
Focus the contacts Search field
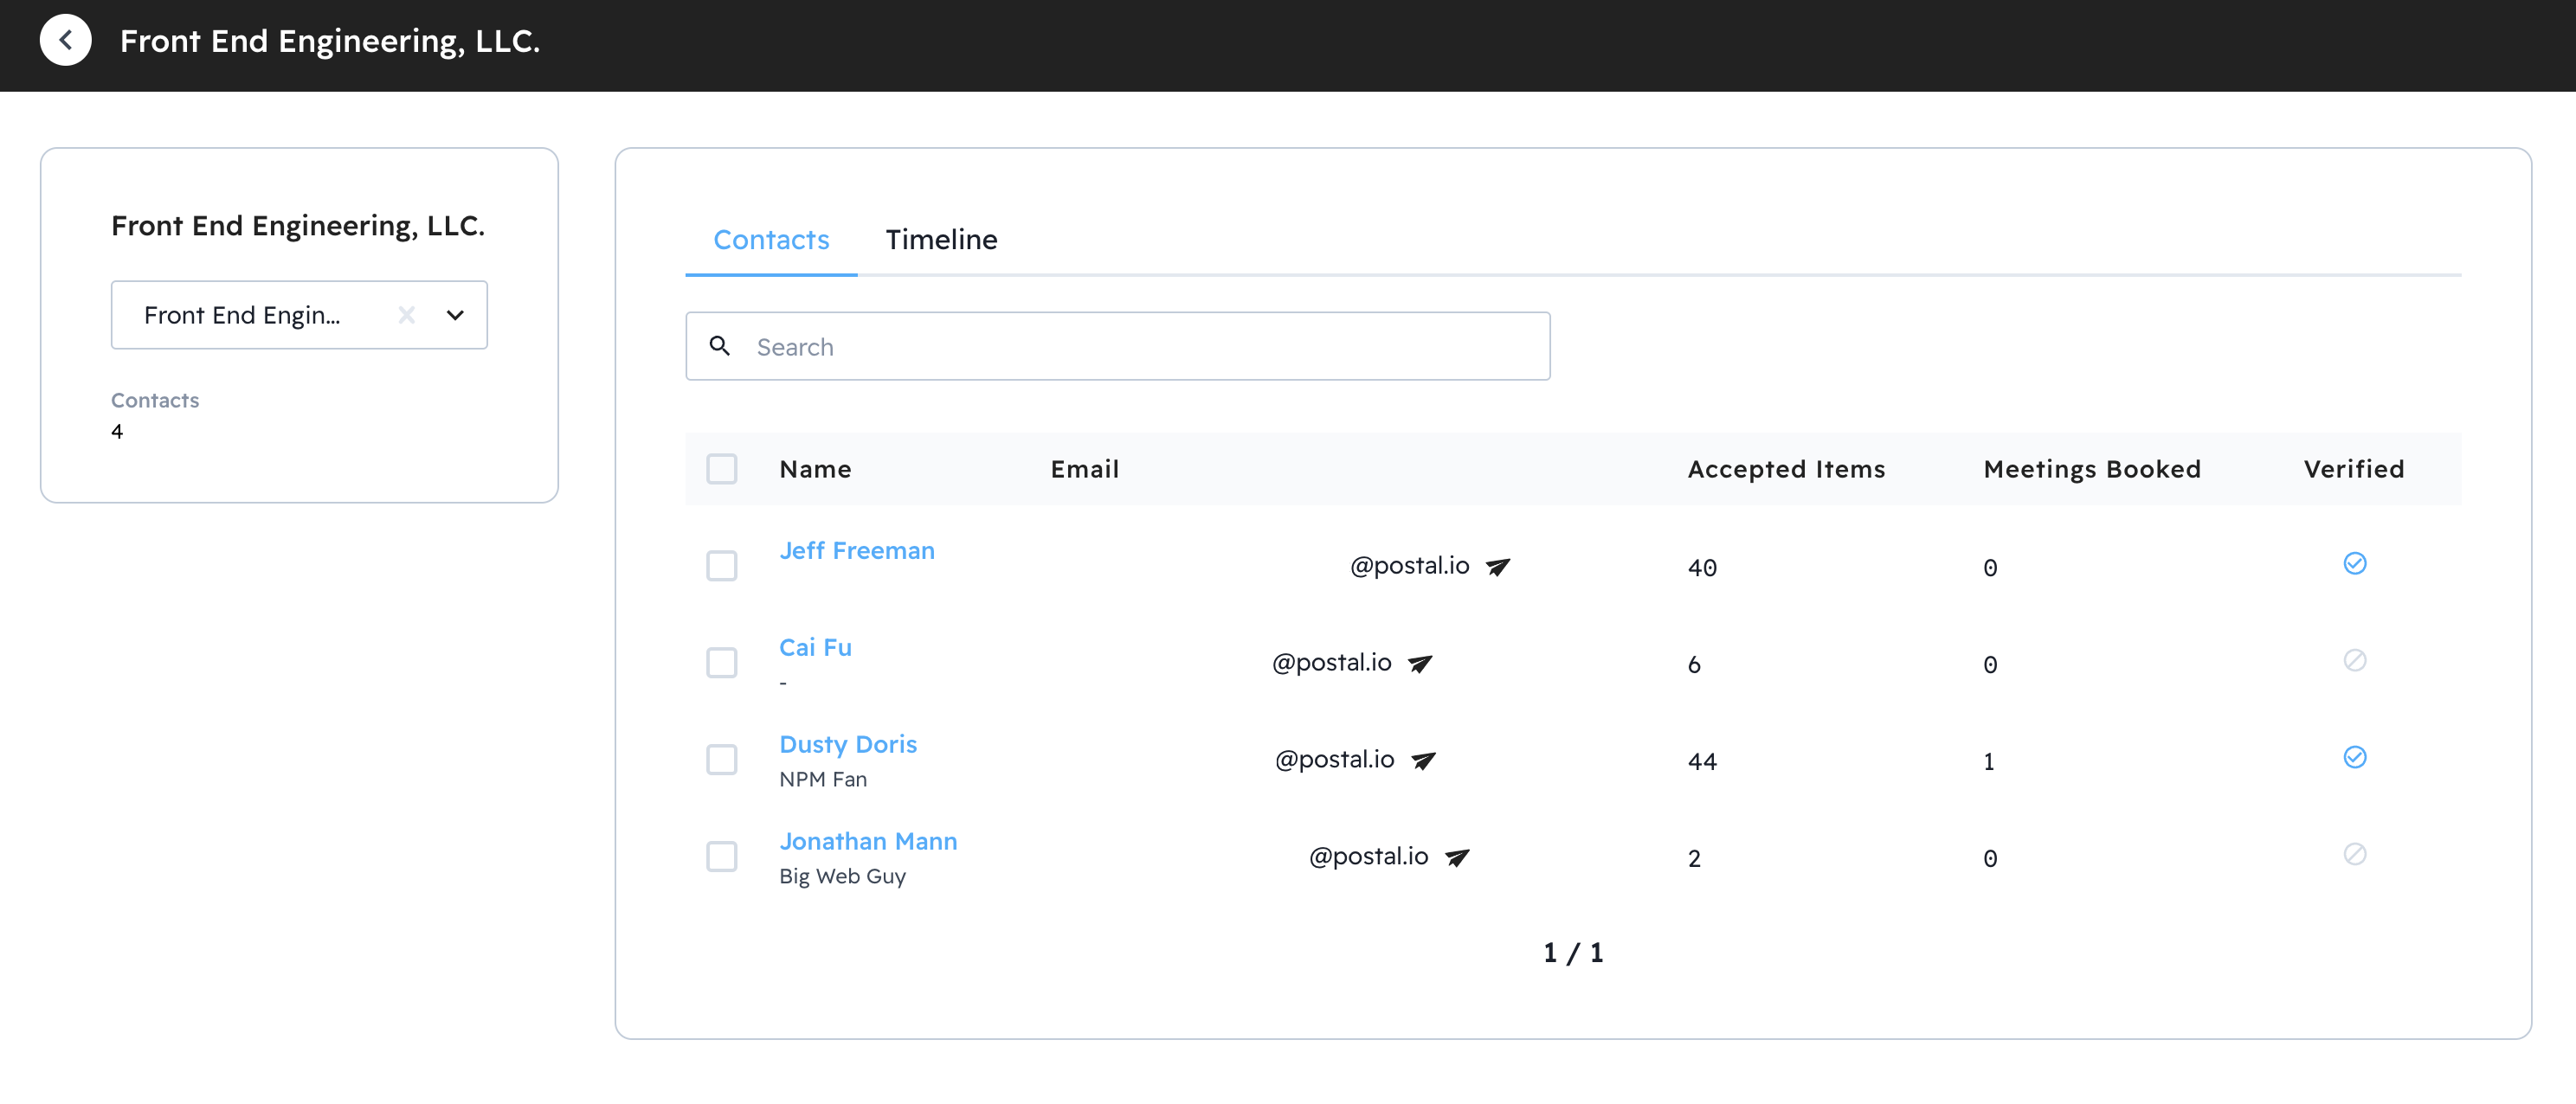click(x=1140, y=346)
